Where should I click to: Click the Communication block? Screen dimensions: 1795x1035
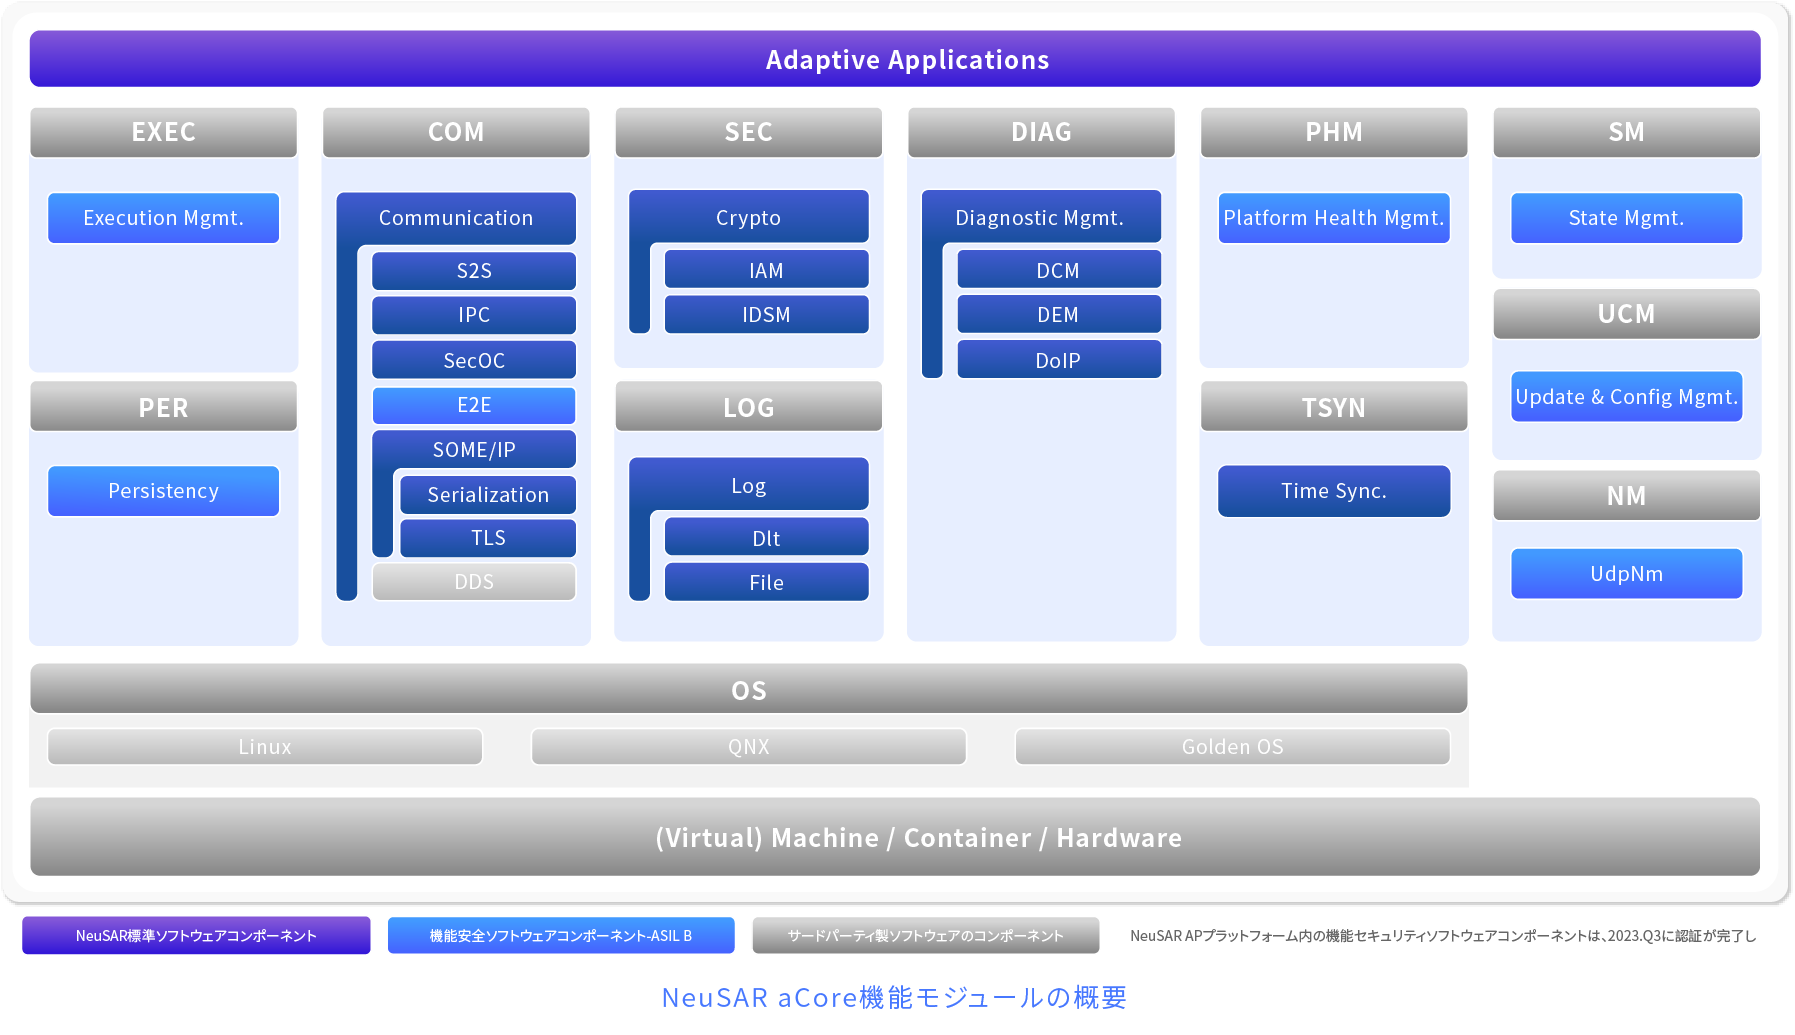click(x=456, y=218)
